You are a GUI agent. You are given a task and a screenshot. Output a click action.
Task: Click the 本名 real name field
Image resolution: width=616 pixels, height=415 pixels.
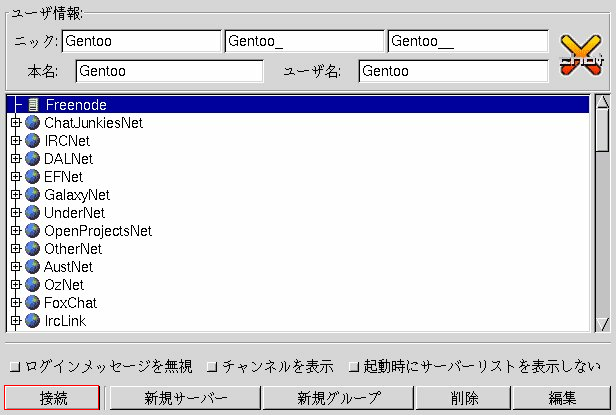pos(169,71)
